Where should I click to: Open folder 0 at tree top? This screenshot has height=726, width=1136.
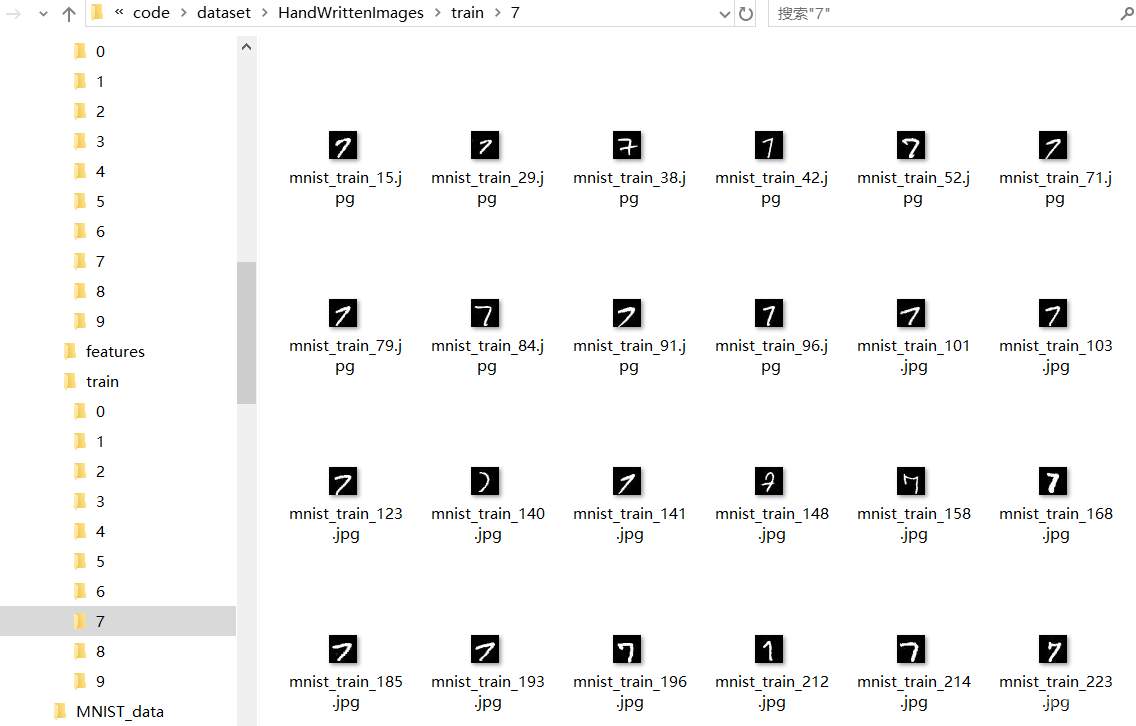tap(100, 51)
